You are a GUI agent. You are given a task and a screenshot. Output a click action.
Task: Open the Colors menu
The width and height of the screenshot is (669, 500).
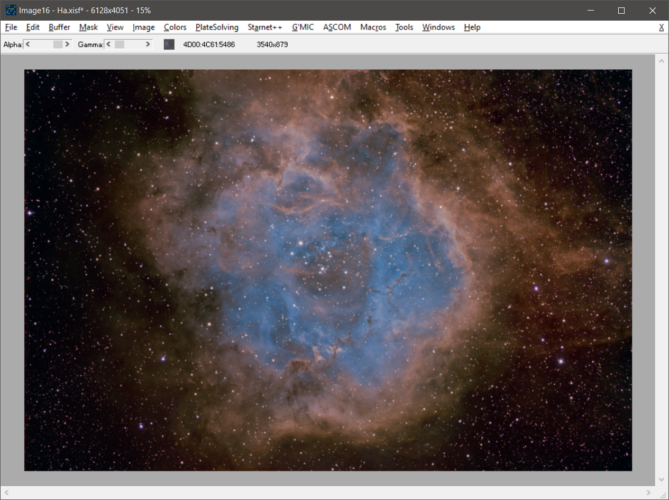tap(175, 27)
